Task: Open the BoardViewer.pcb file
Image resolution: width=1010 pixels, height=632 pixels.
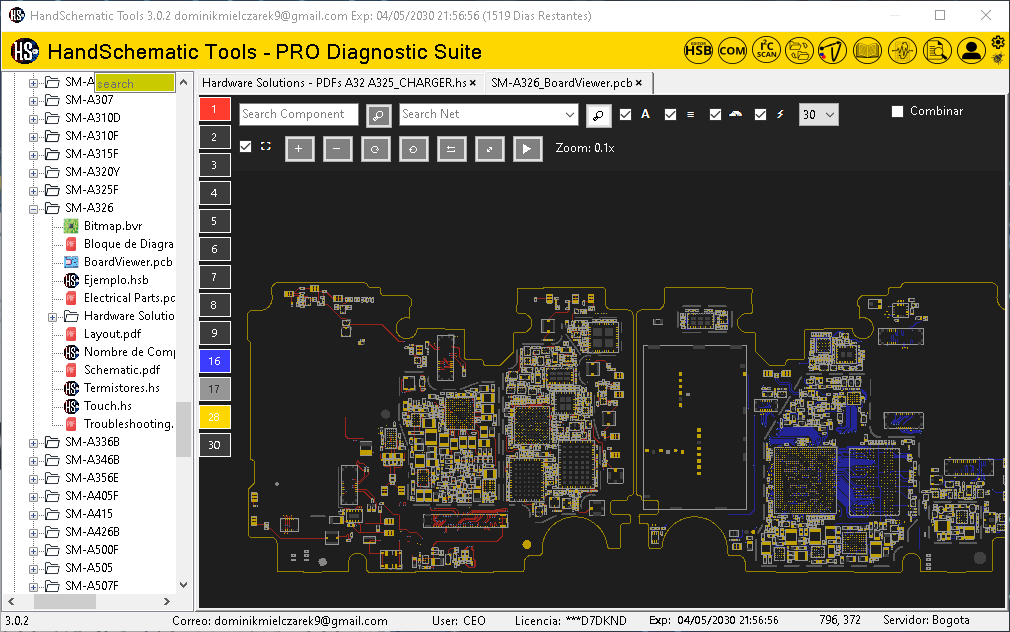Action: click(128, 262)
